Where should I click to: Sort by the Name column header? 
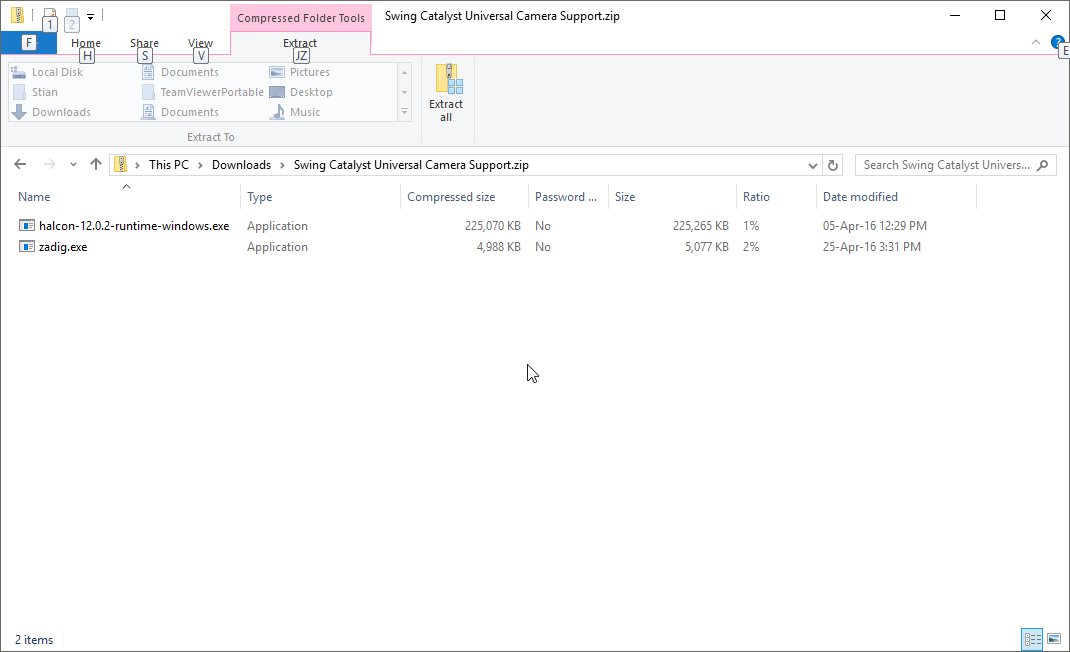[34, 197]
